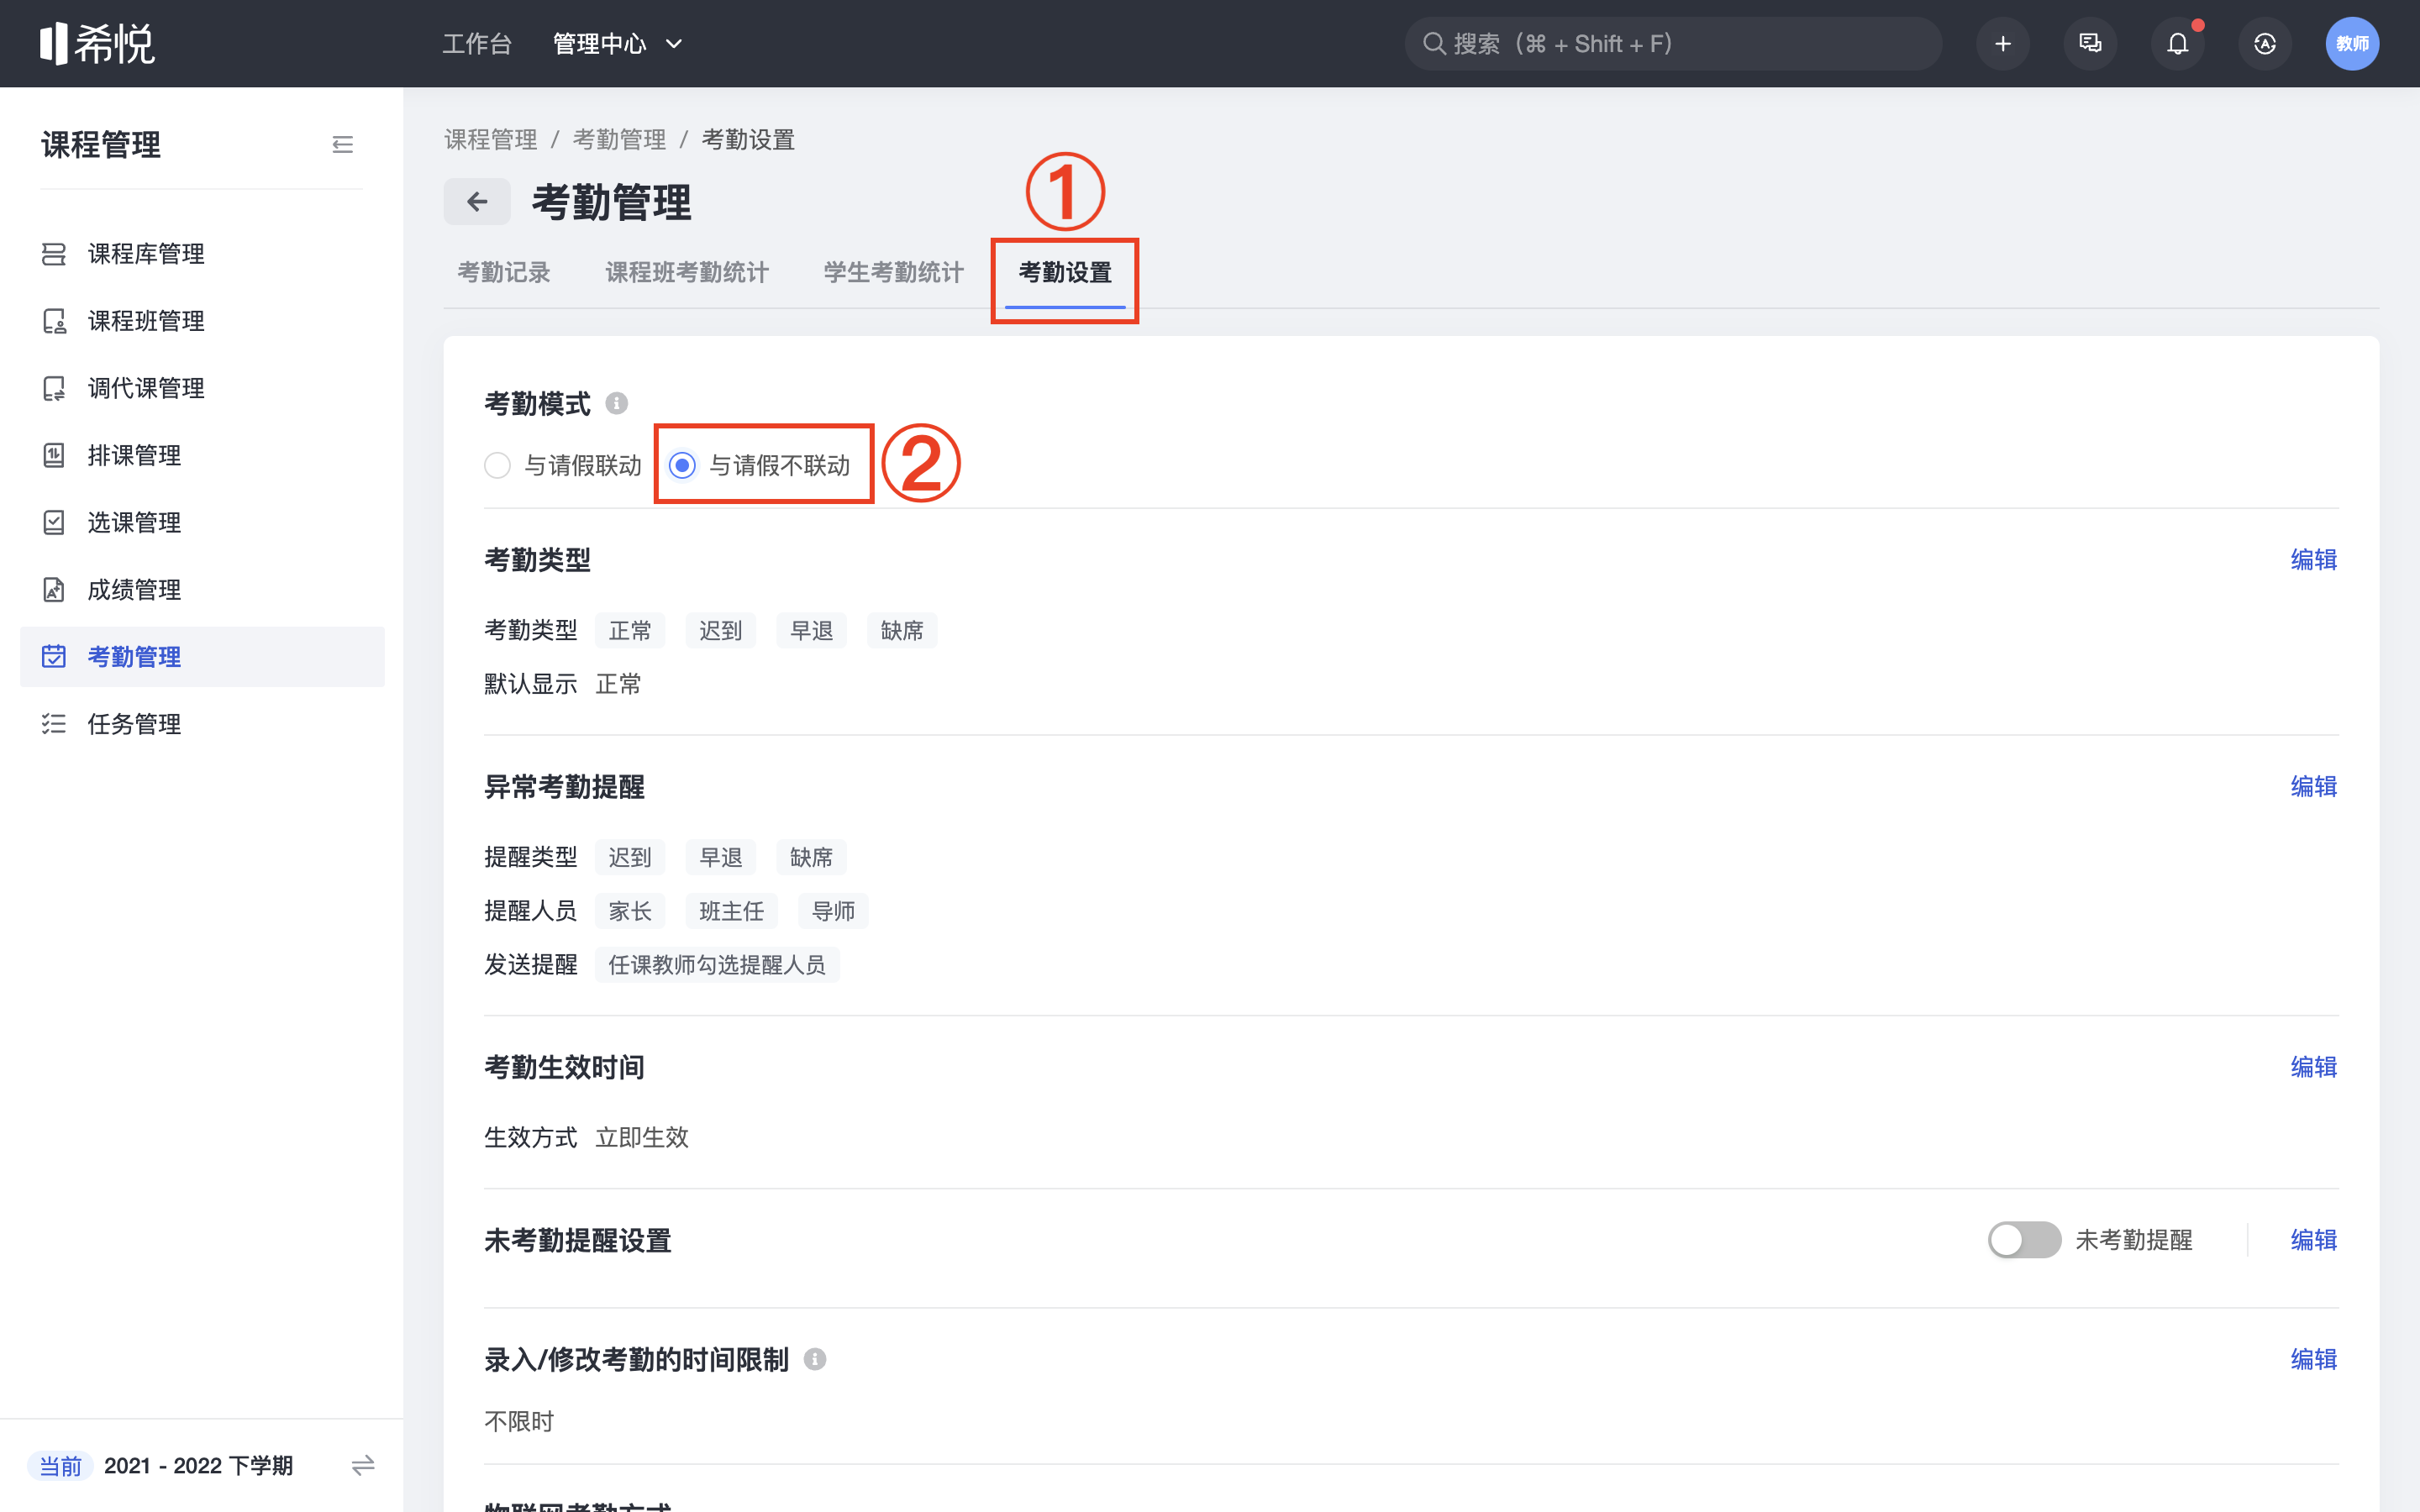
Task: Click the circular A icon in top bar
Action: [x=2264, y=43]
